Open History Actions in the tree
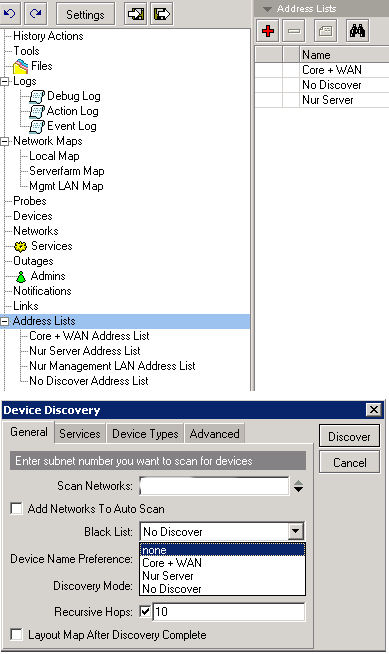This screenshot has height=654, width=389. pos(48,36)
